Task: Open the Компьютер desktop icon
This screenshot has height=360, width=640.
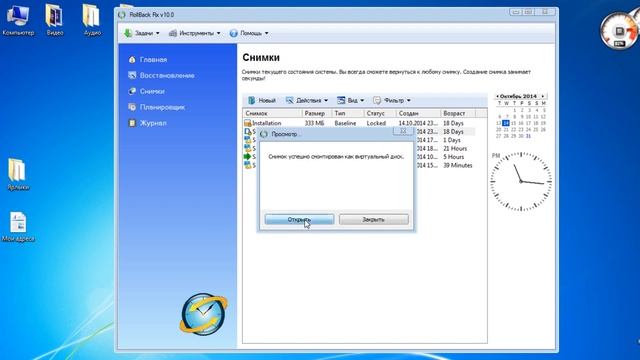Action: click(18, 20)
